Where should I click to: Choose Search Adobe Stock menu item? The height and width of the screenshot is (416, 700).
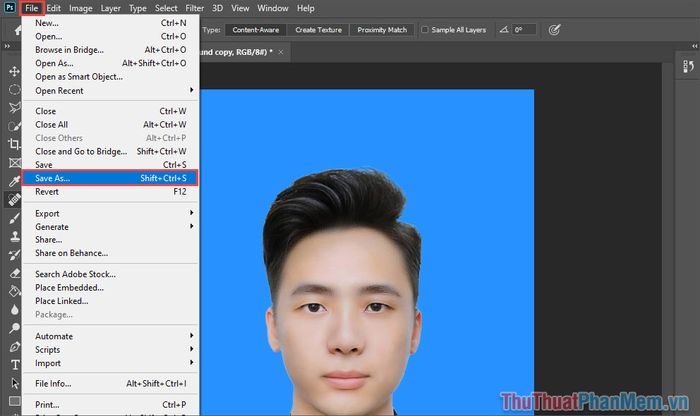[111, 274]
